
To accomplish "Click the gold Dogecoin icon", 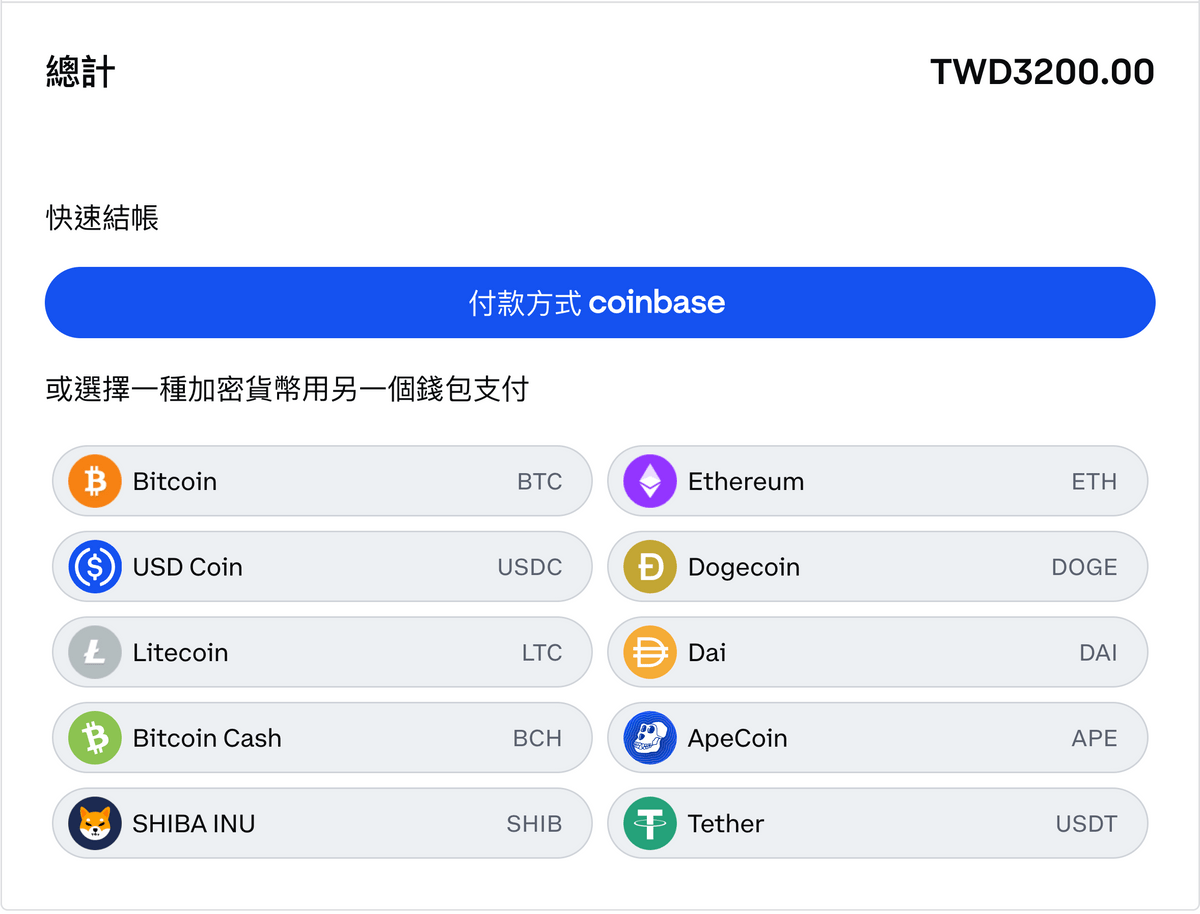I will [650, 567].
